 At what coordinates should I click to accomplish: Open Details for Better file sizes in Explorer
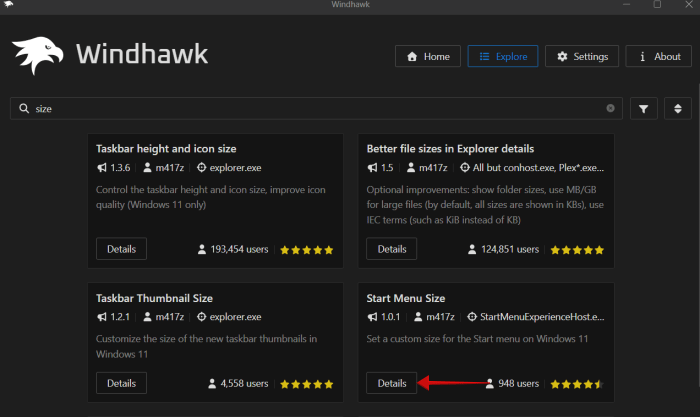pyautogui.click(x=392, y=249)
